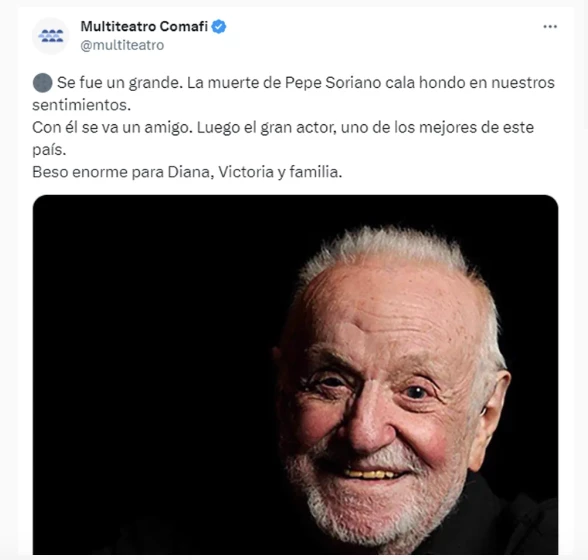Click the dark circle emoji starting the tweet
588x560 pixels.
[x=42, y=83]
